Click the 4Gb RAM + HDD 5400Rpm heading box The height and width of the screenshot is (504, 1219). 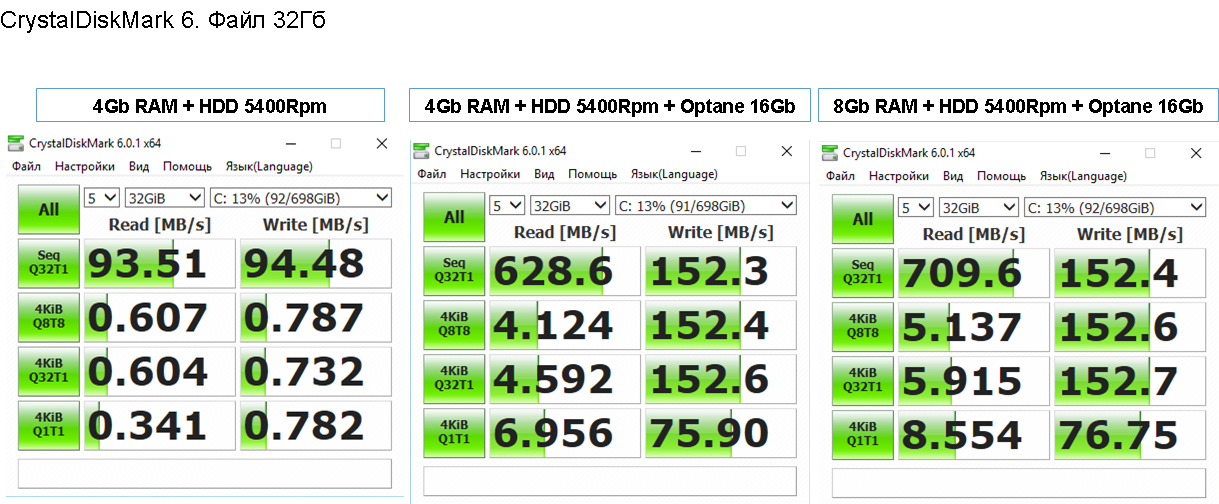pos(210,106)
